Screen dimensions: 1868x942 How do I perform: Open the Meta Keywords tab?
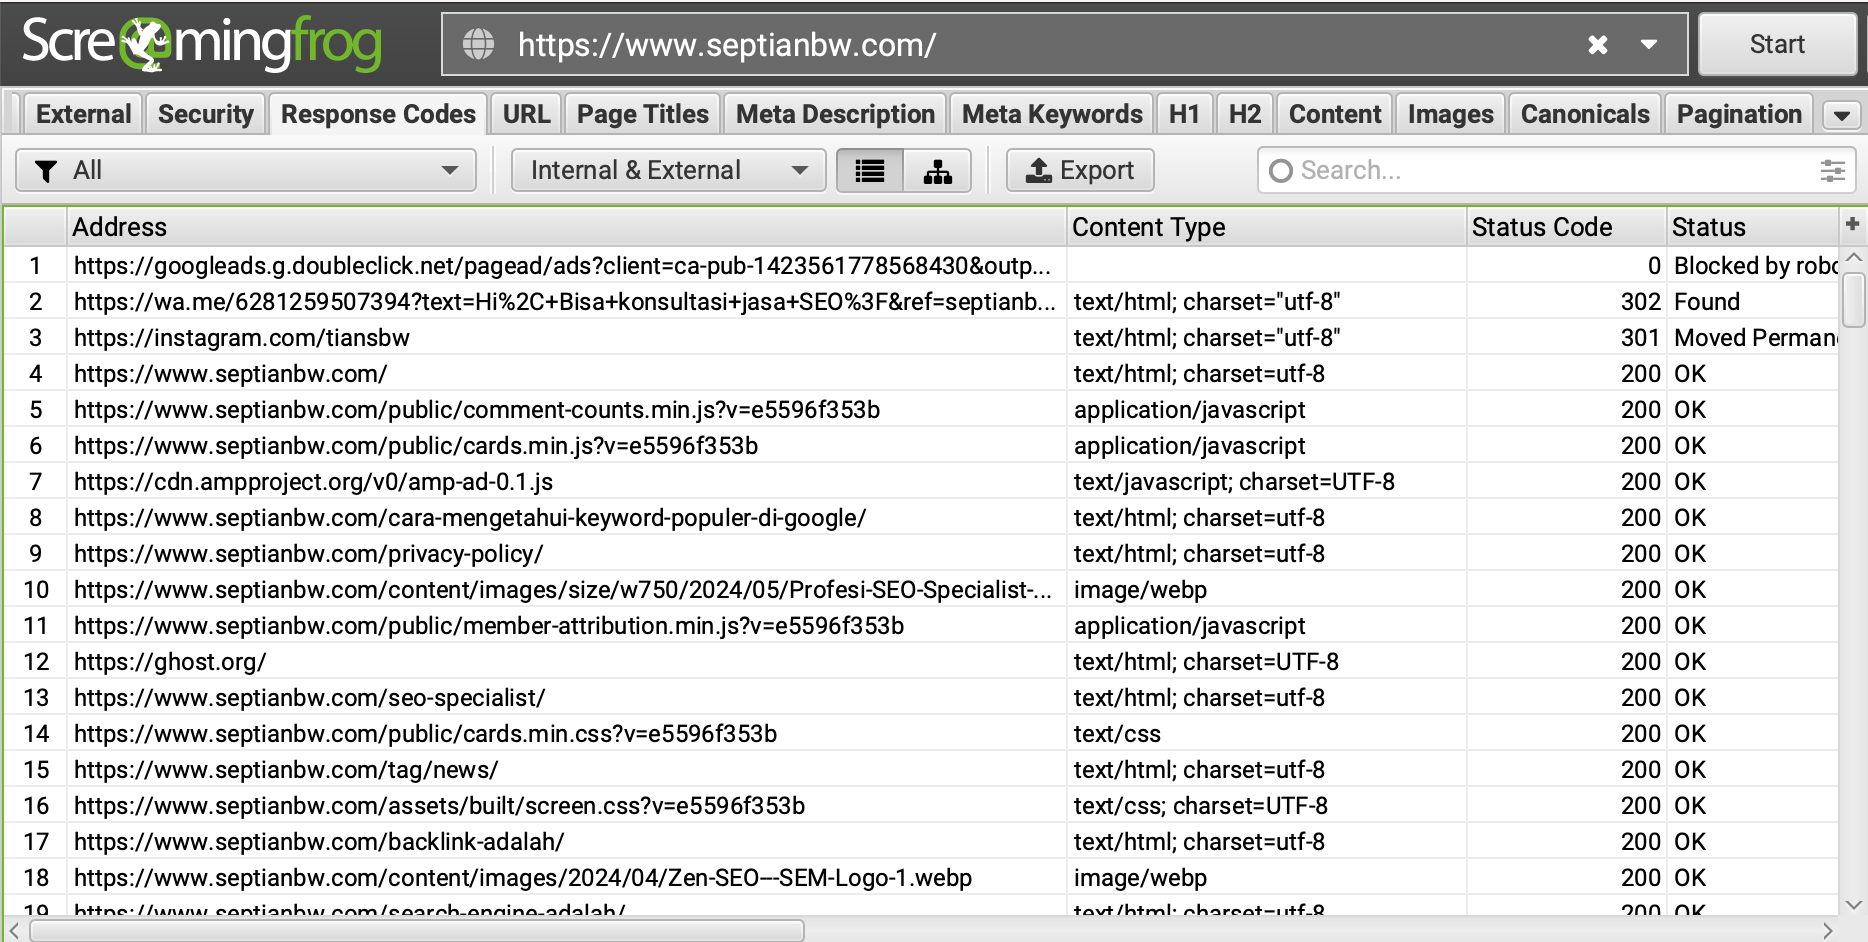1052,114
